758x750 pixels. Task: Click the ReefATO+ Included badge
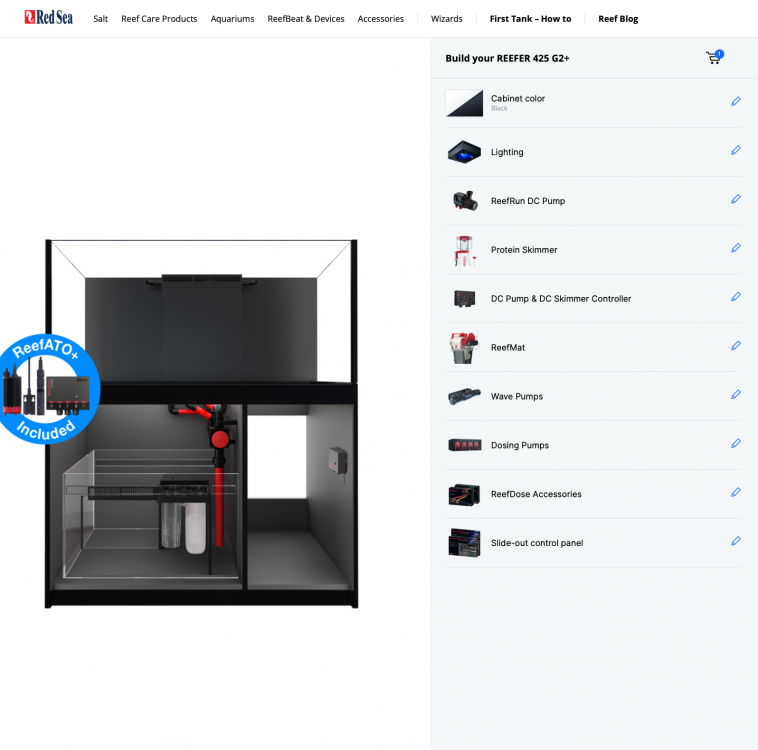pyautogui.click(x=49, y=390)
